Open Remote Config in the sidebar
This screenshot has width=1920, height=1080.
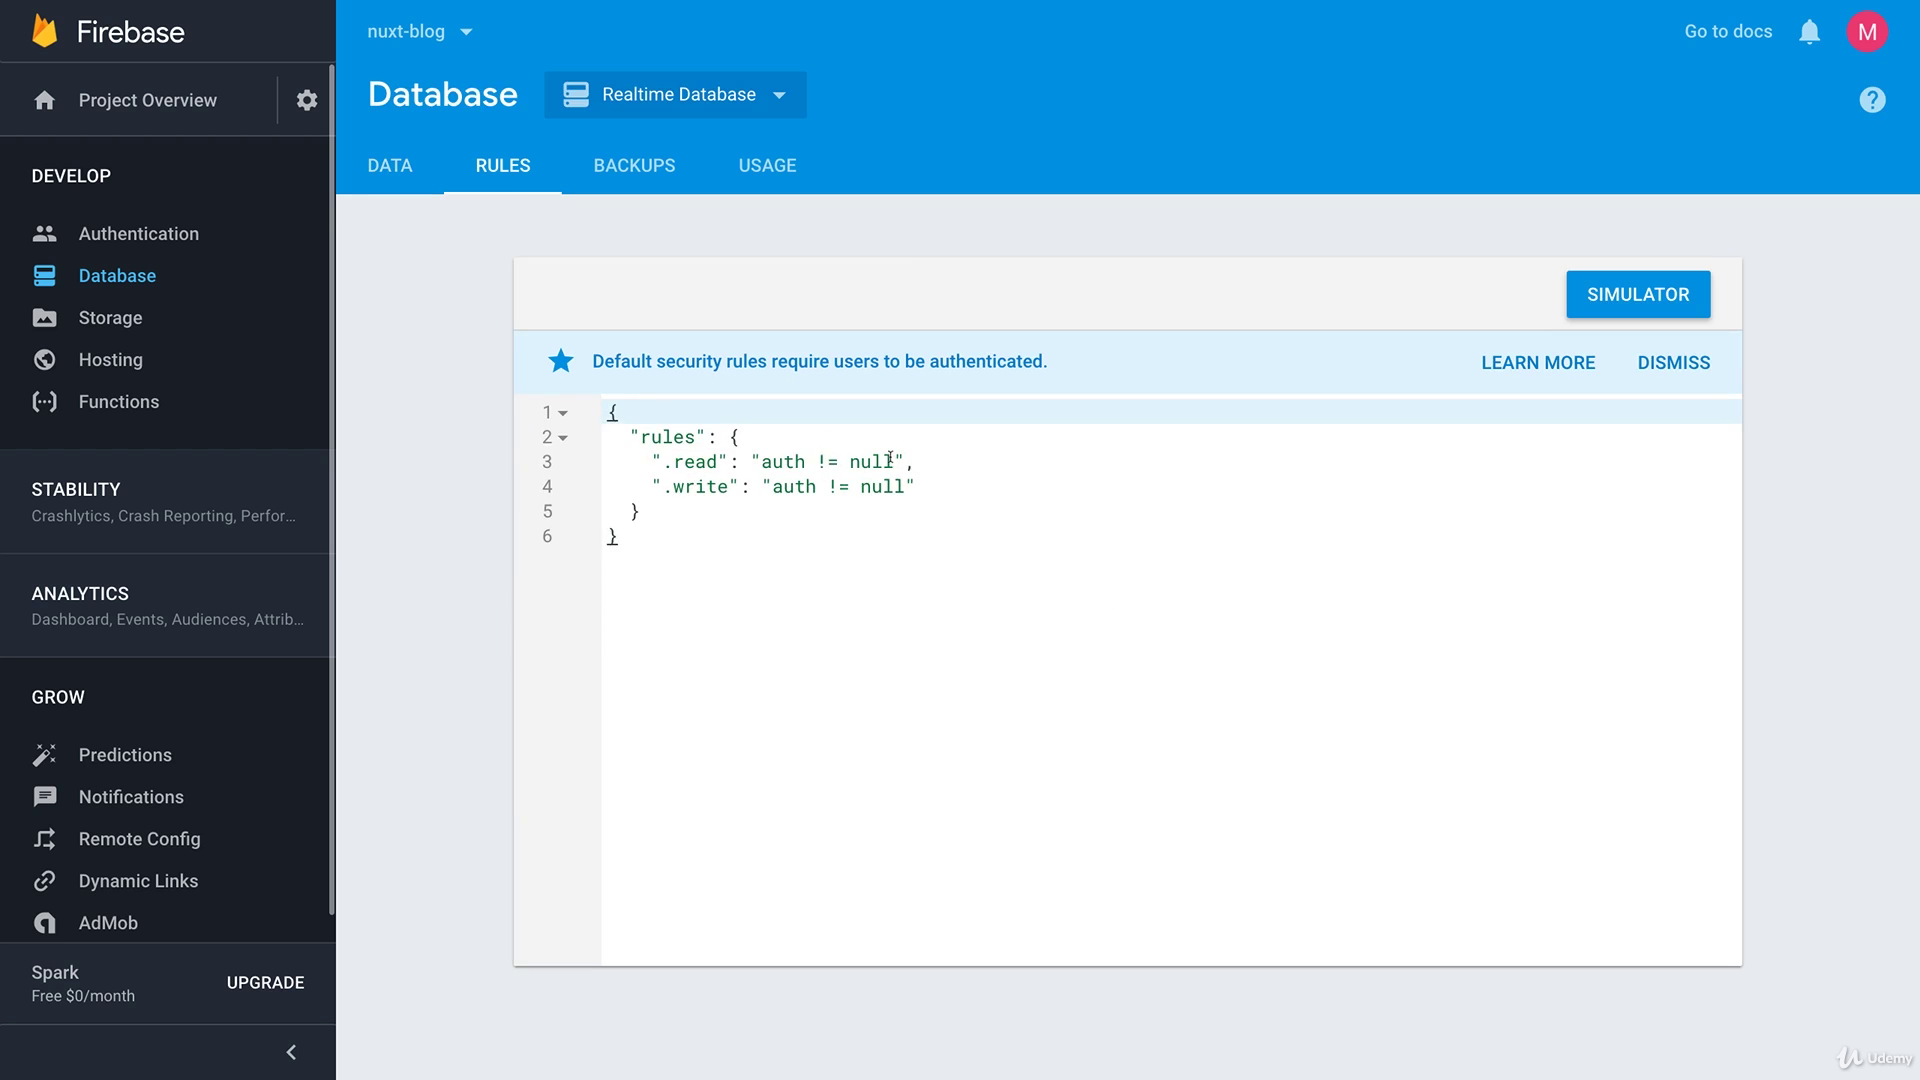tap(139, 839)
